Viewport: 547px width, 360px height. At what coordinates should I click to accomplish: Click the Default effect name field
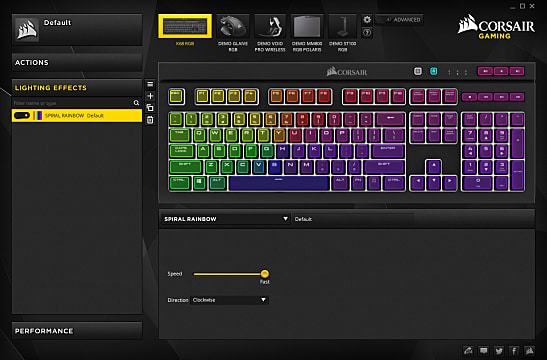[352, 219]
